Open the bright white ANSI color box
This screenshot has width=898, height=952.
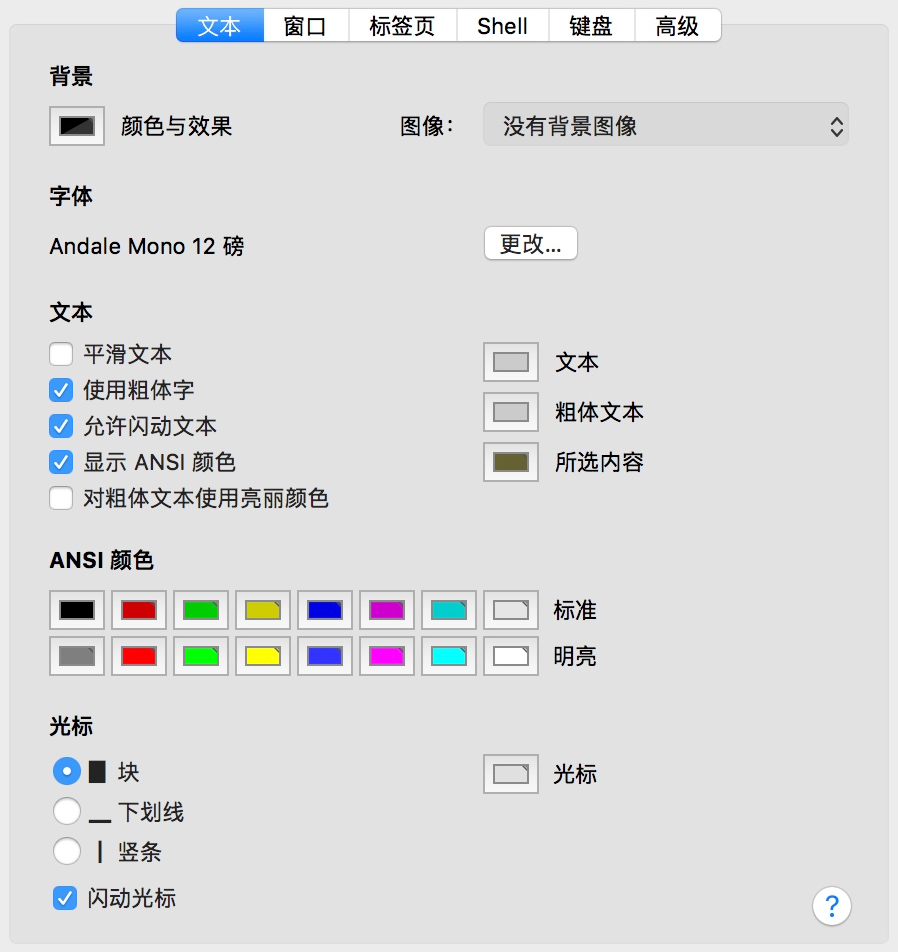click(510, 656)
